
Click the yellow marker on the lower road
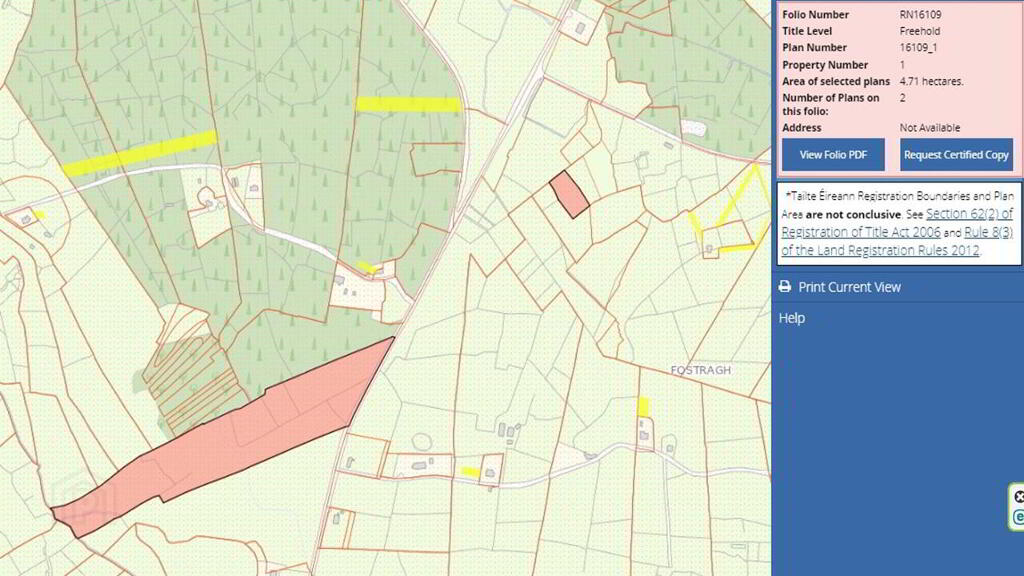[x=469, y=472]
